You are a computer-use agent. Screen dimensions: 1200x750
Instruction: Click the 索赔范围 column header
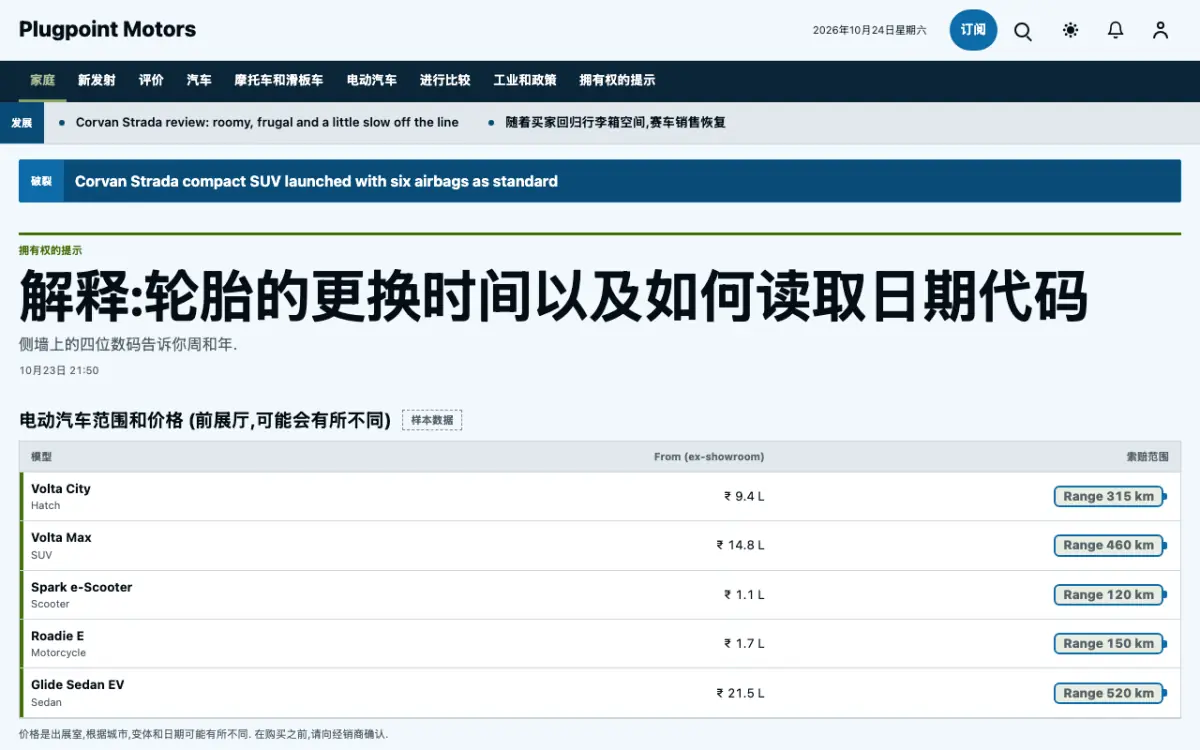click(1147, 457)
